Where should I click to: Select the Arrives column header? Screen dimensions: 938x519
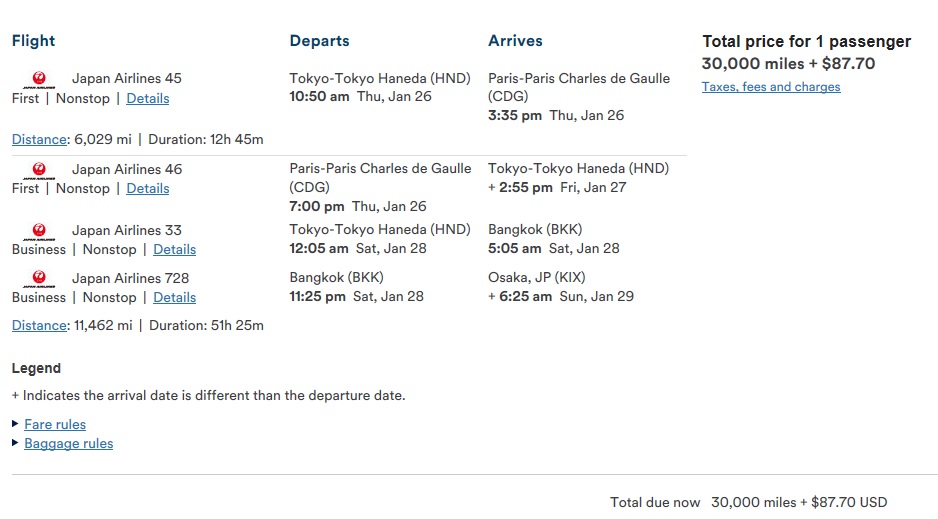click(x=515, y=41)
